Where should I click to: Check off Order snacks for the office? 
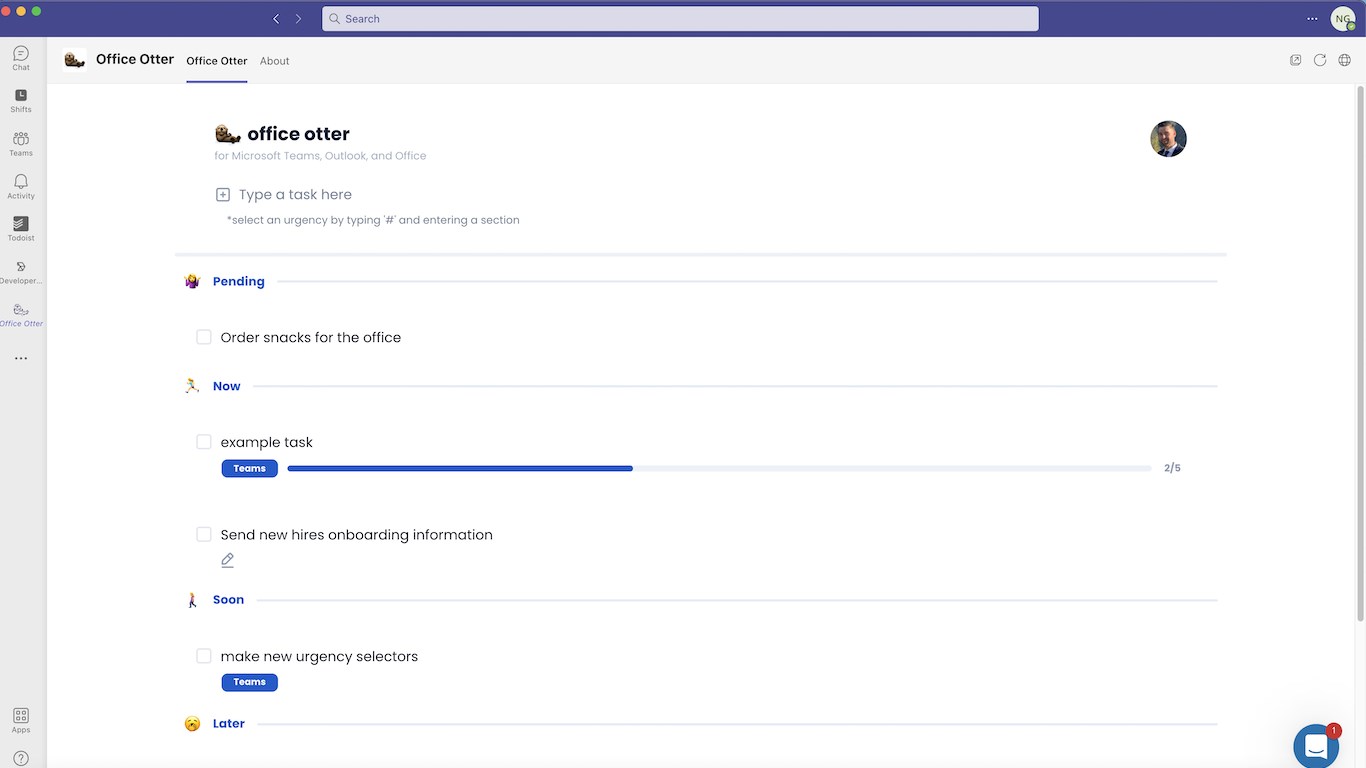click(x=204, y=337)
